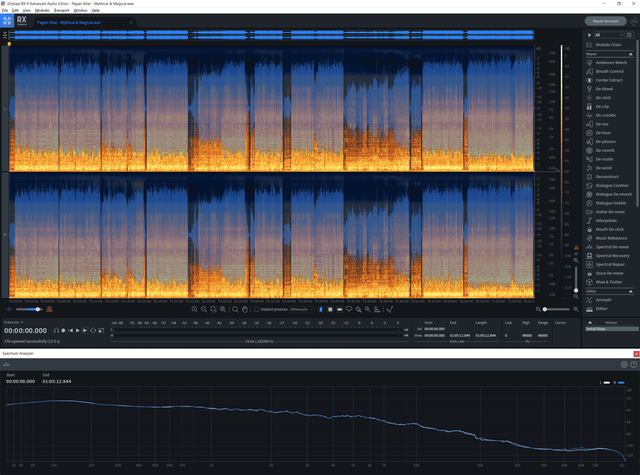
Task: Rewind to the start
Action: [x=70, y=331]
